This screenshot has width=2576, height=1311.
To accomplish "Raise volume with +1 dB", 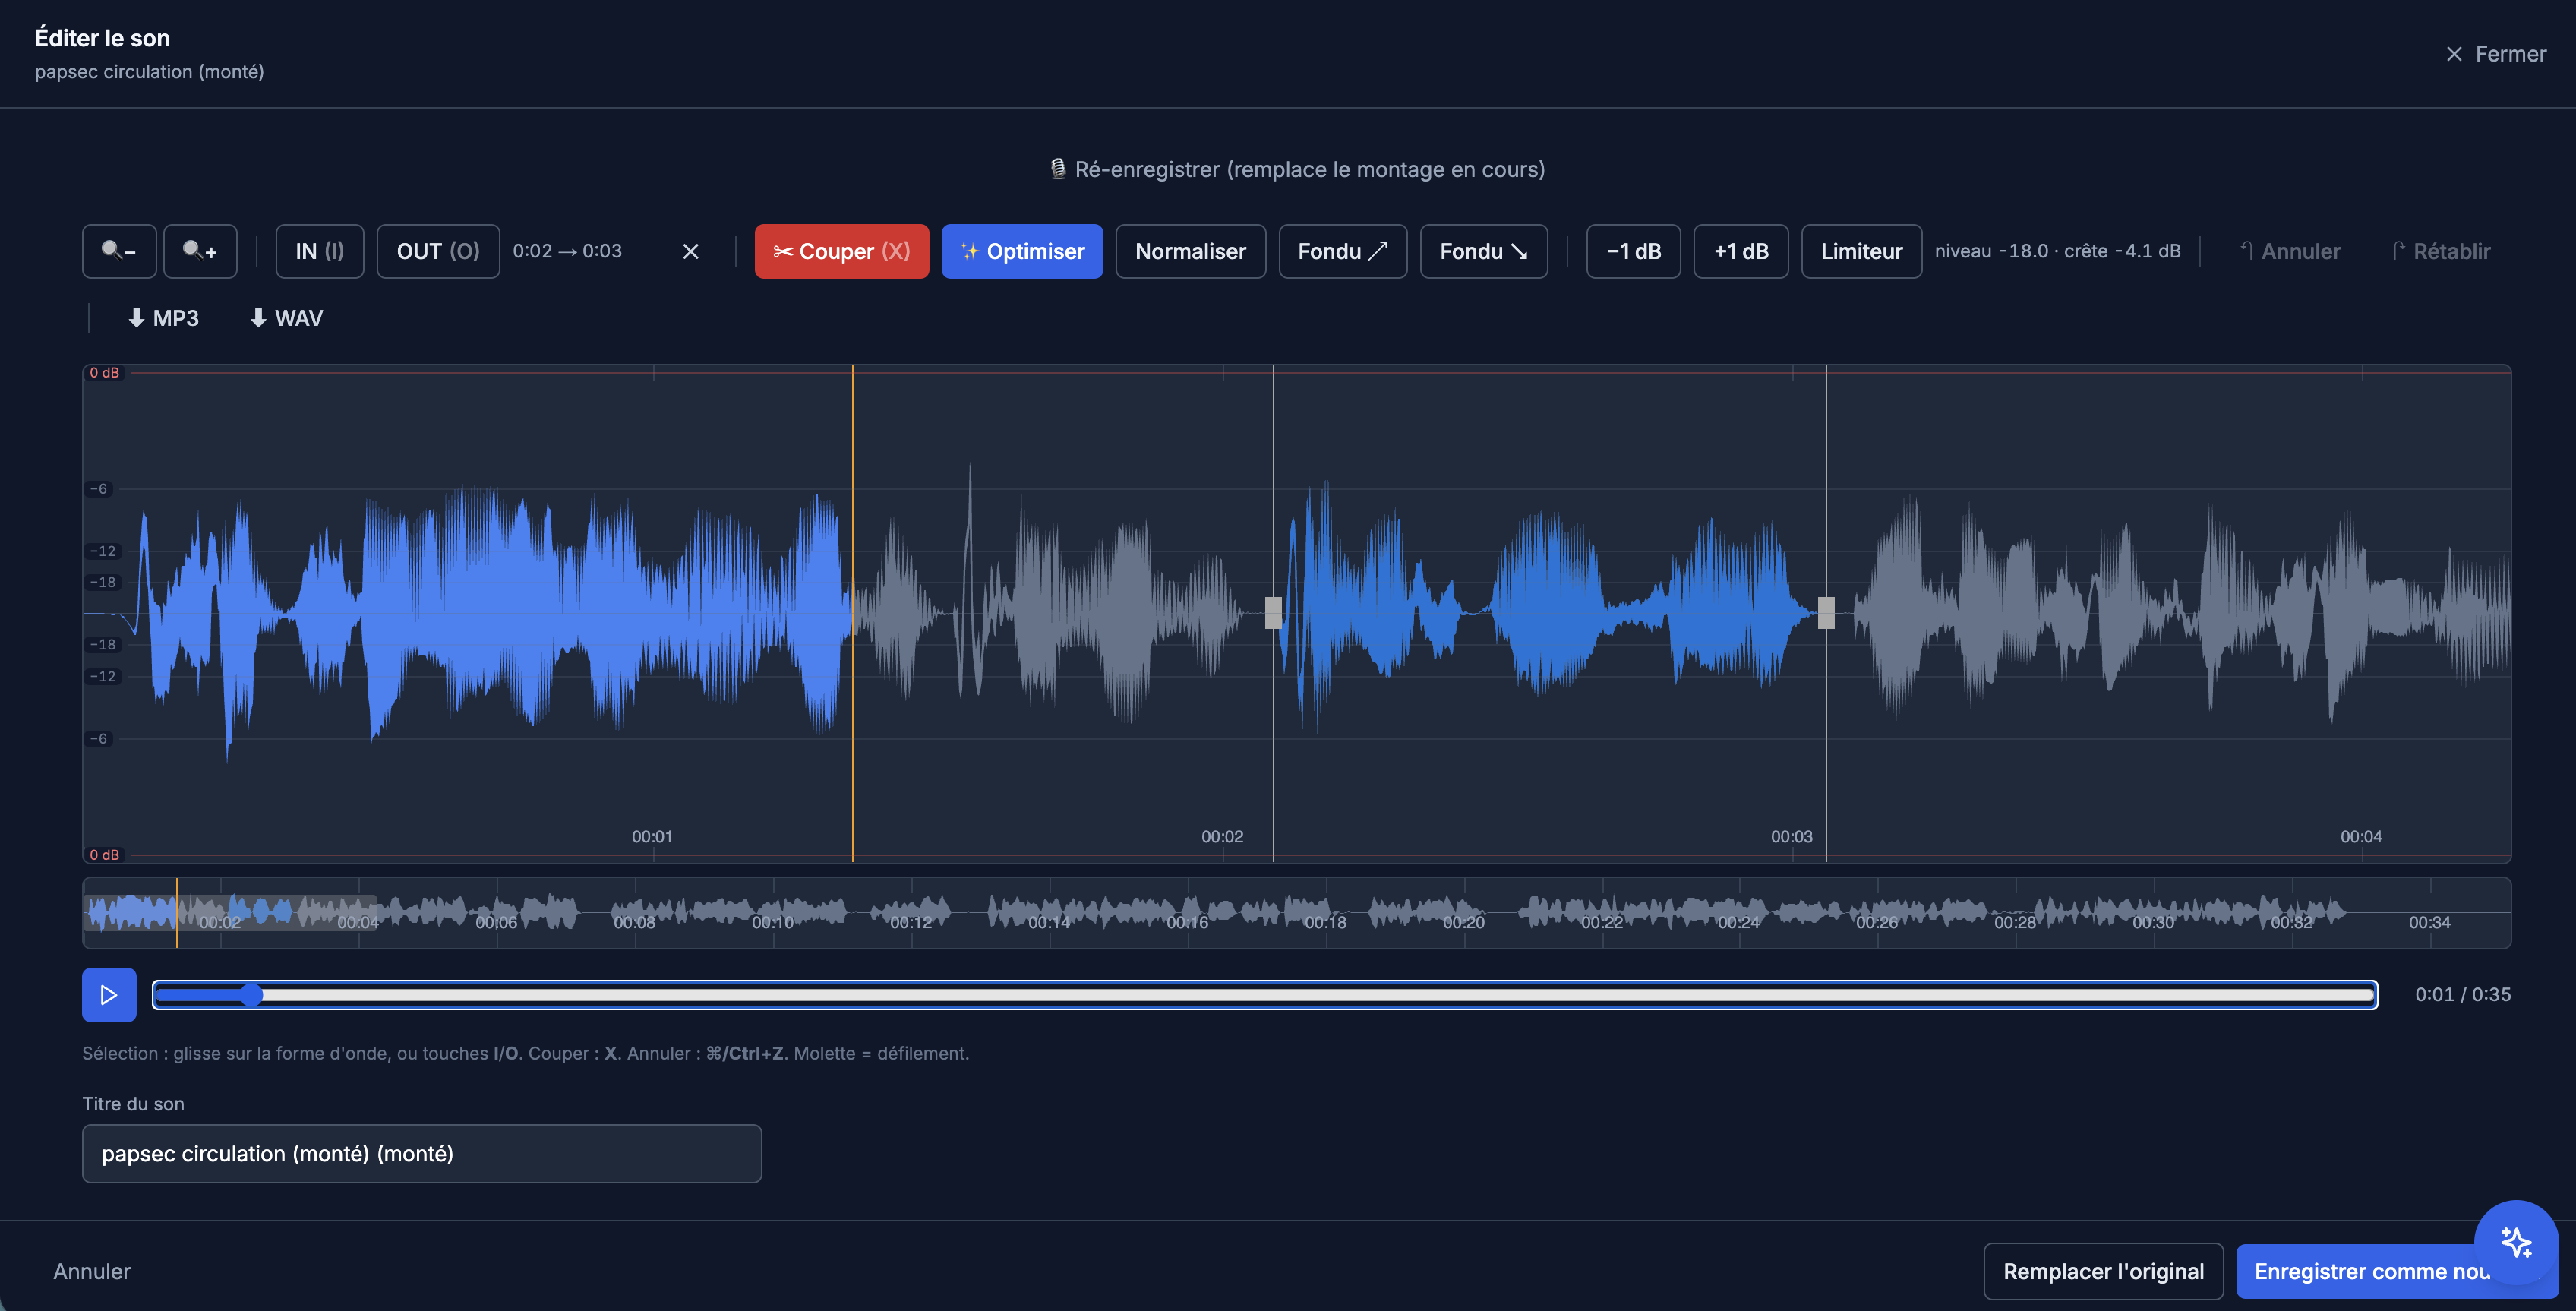I will pyautogui.click(x=1741, y=251).
